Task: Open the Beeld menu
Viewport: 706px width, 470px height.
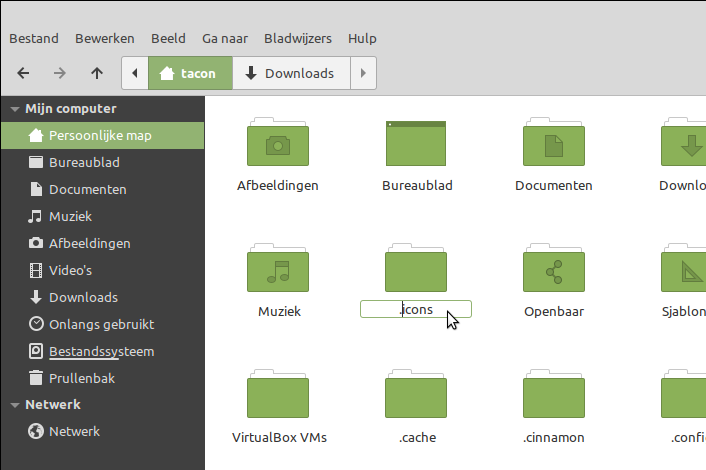Action: (x=168, y=38)
